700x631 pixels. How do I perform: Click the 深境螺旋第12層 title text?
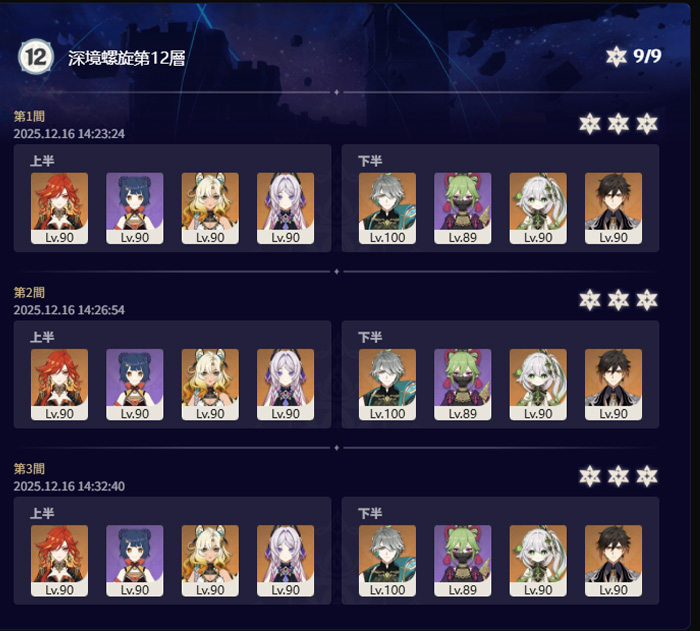point(127,58)
